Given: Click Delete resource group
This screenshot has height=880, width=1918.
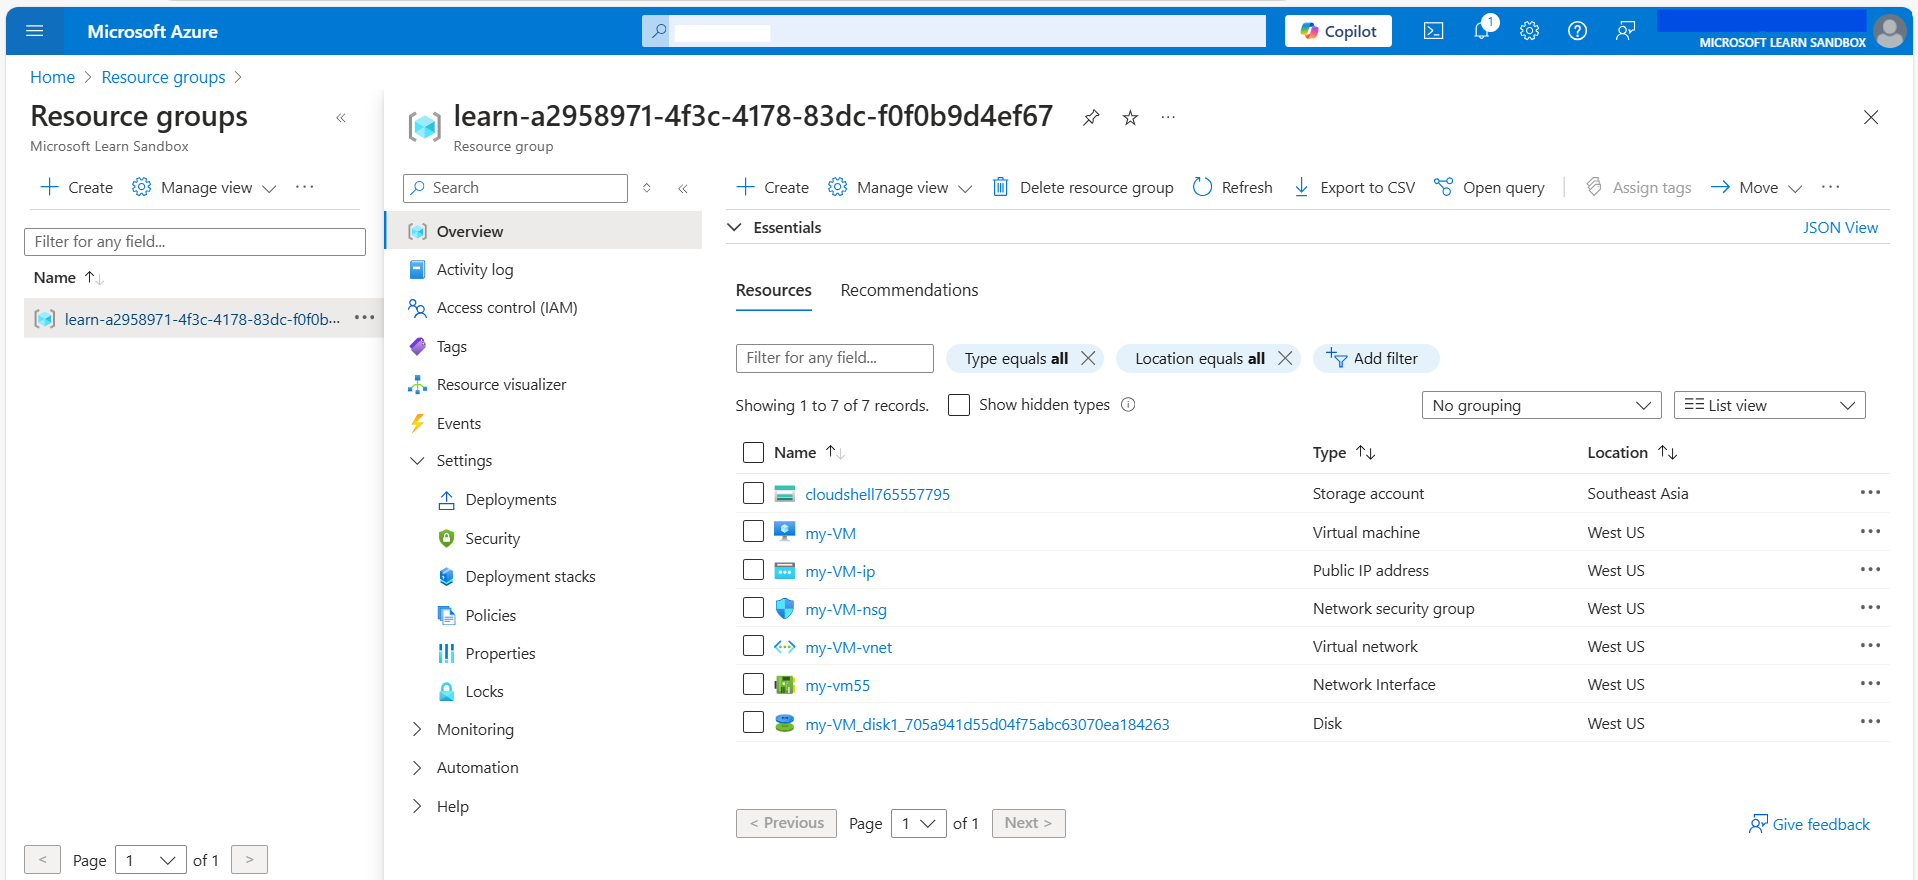Looking at the screenshot, I should pos(1082,188).
